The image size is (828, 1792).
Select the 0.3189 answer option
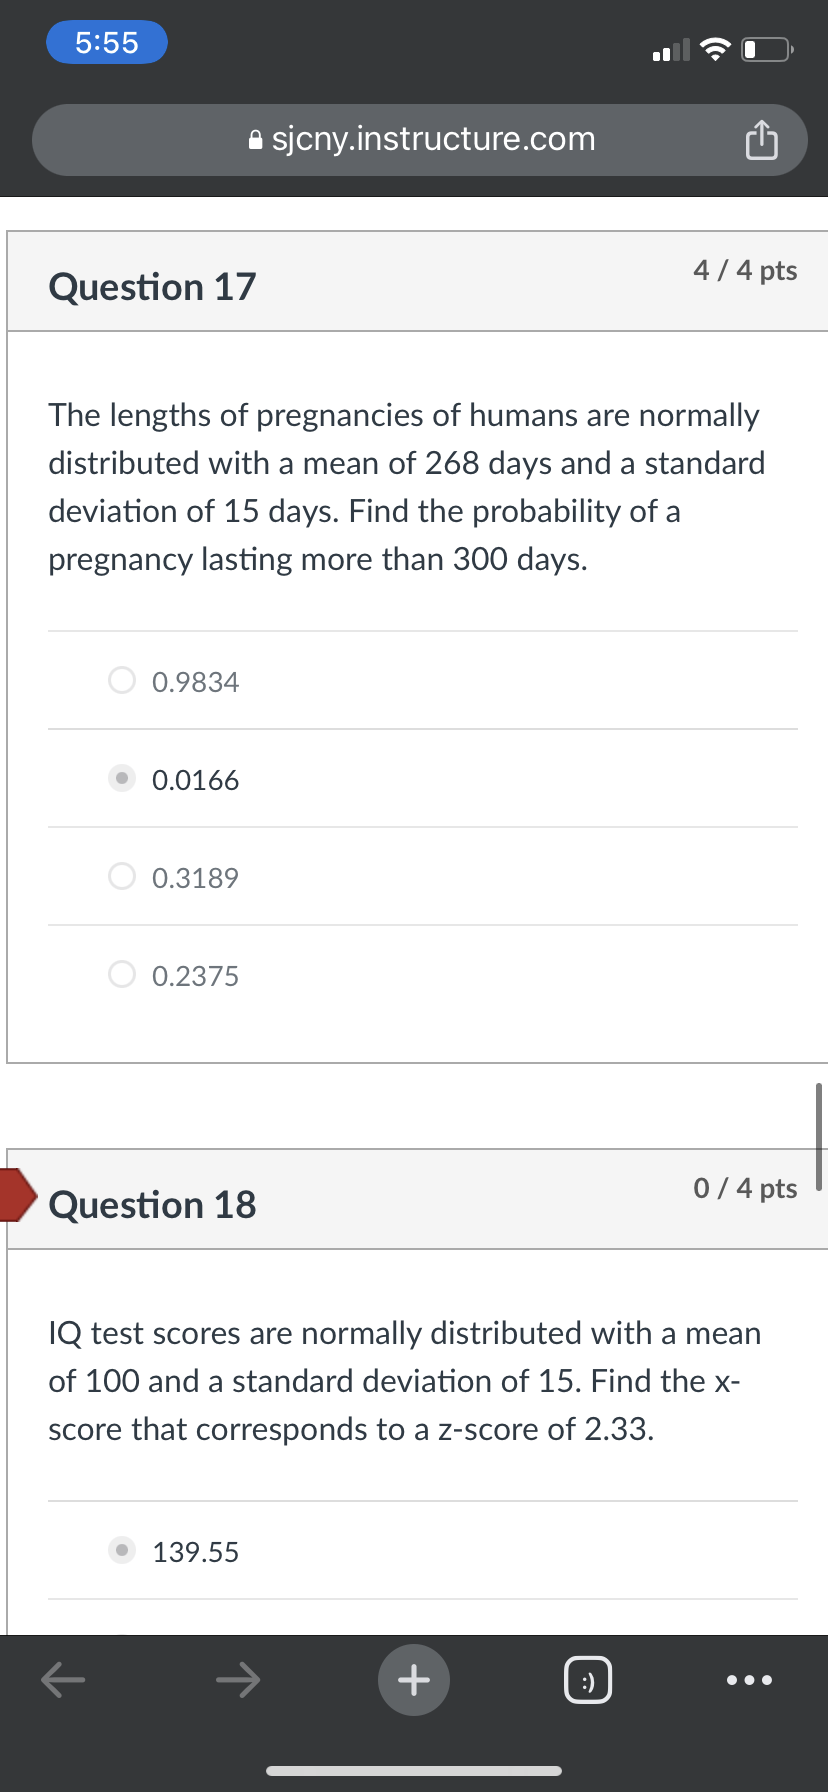coord(122,877)
